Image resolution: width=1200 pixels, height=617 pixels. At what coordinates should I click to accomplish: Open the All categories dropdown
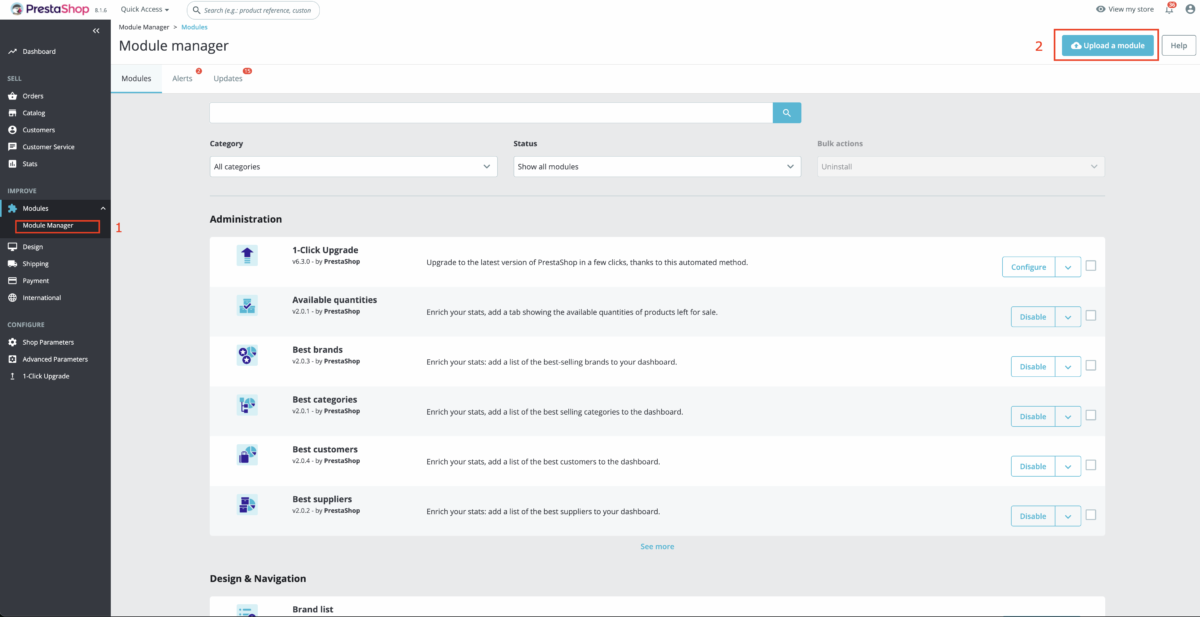353,166
